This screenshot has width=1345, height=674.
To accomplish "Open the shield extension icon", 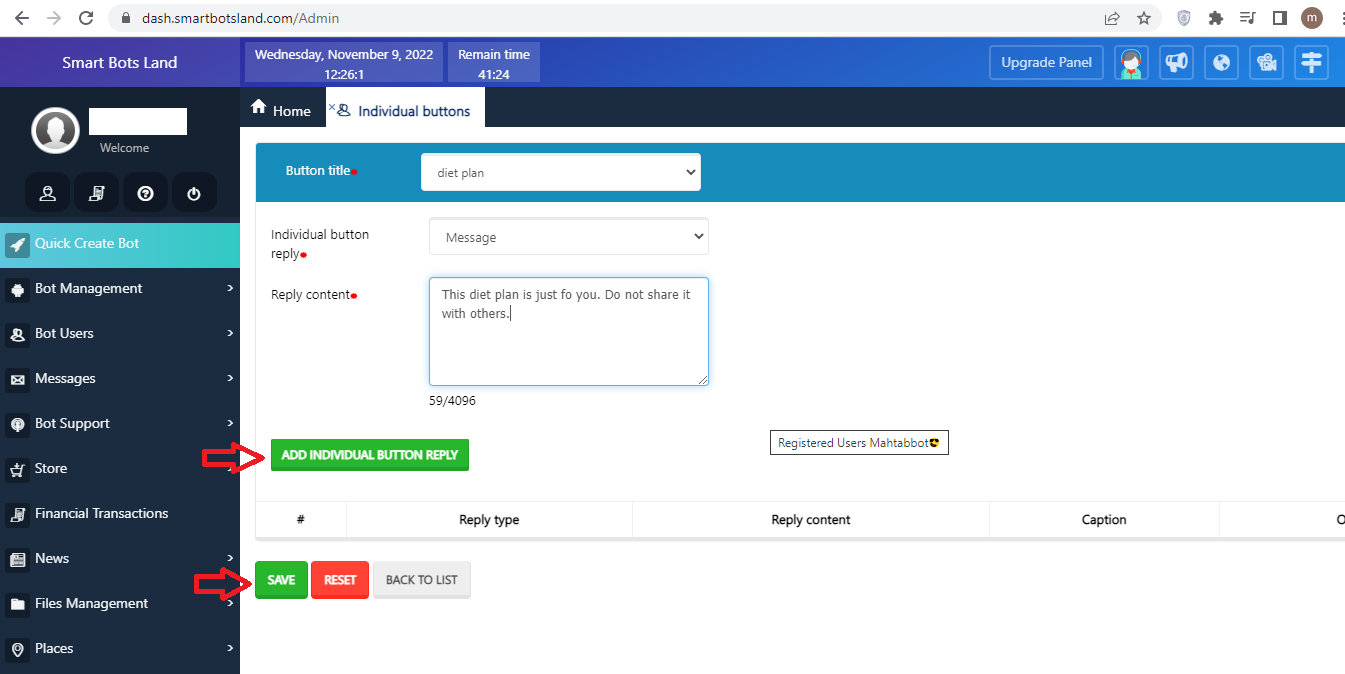I will pyautogui.click(x=1184, y=18).
